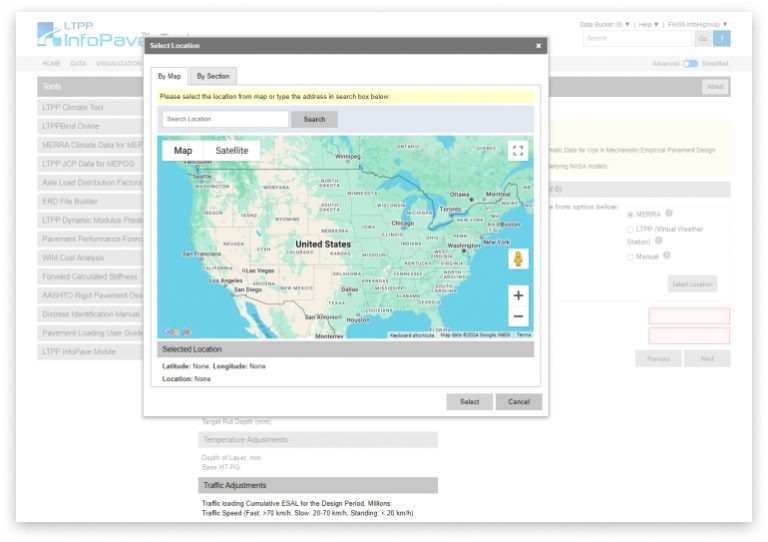Click the blue question mark help icon
Viewport: 768px width, 542px height.
click(722, 38)
